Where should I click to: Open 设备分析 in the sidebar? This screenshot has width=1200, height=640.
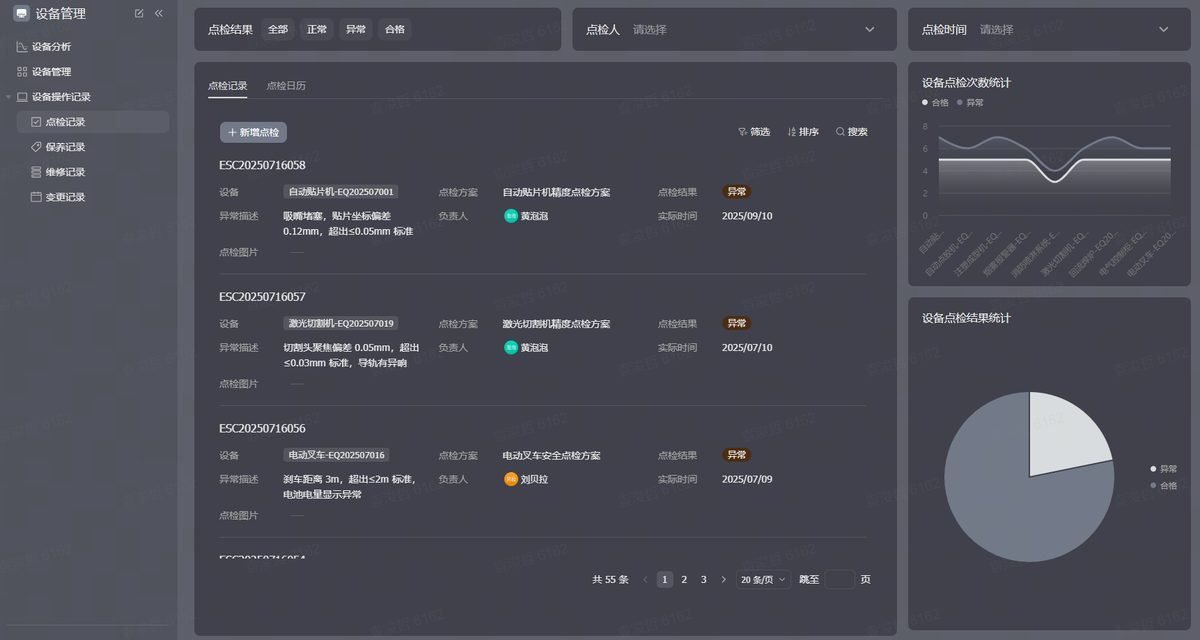click(51, 47)
